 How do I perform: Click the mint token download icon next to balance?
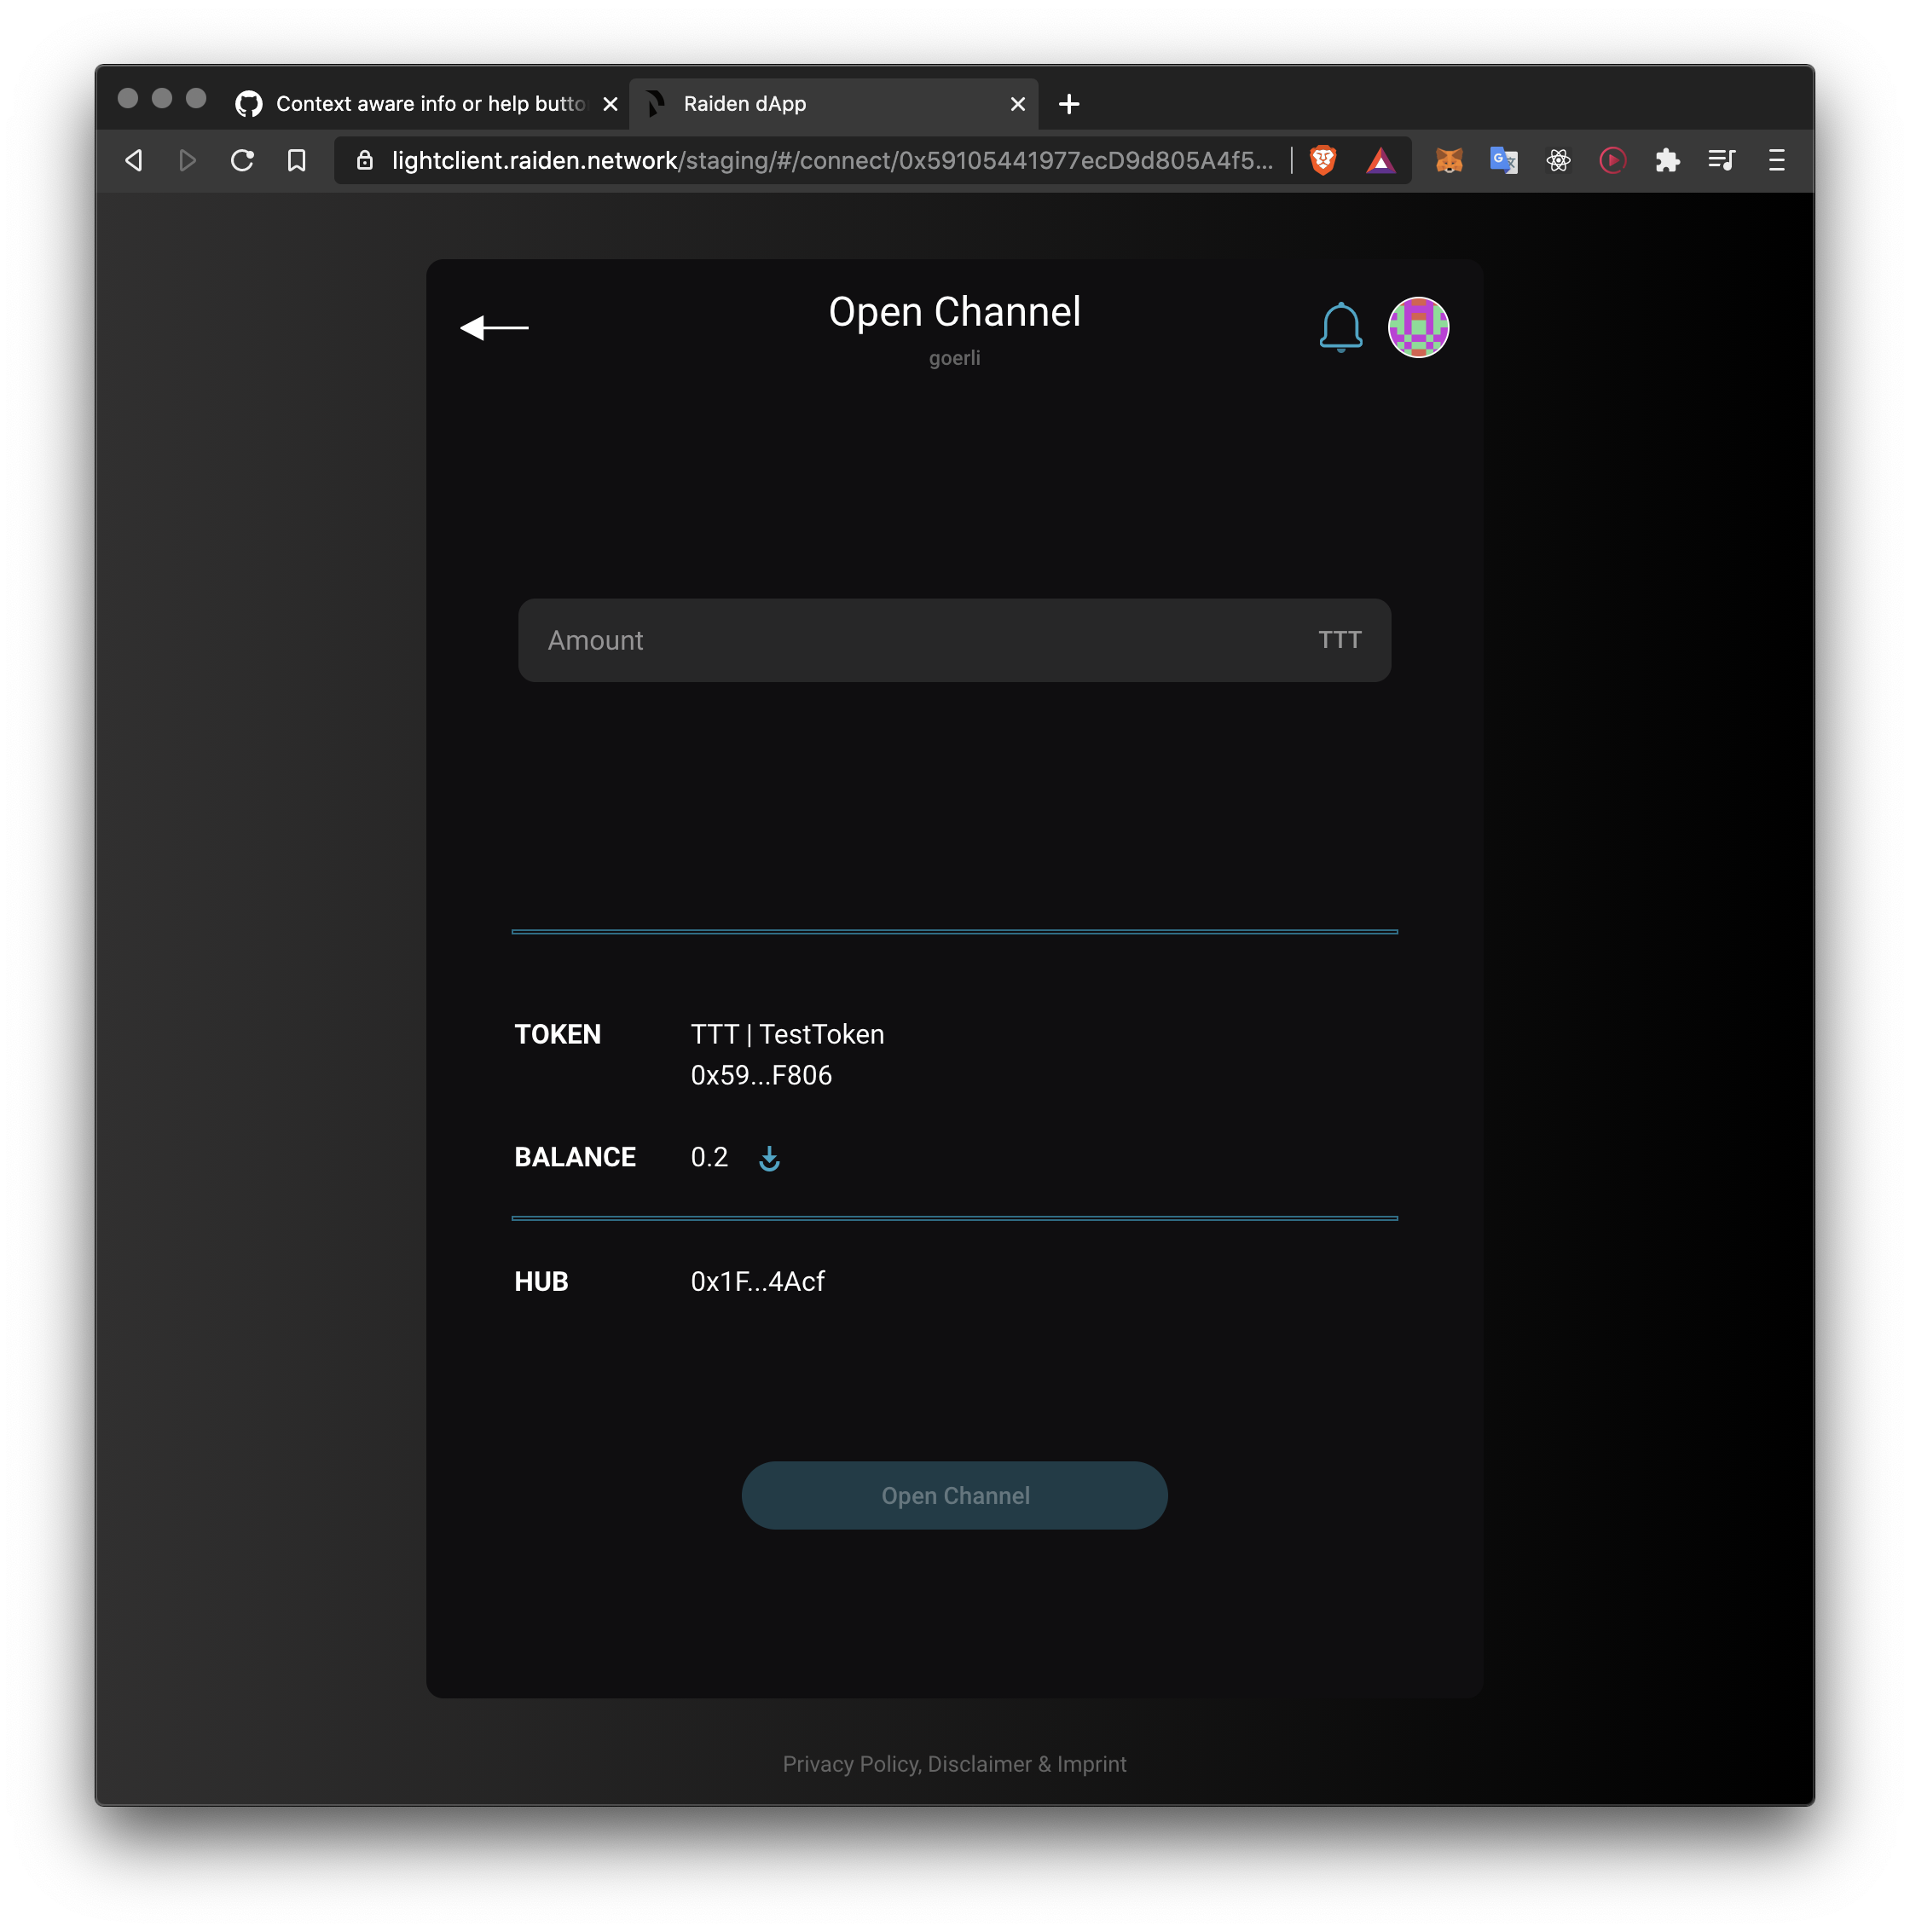coord(769,1158)
